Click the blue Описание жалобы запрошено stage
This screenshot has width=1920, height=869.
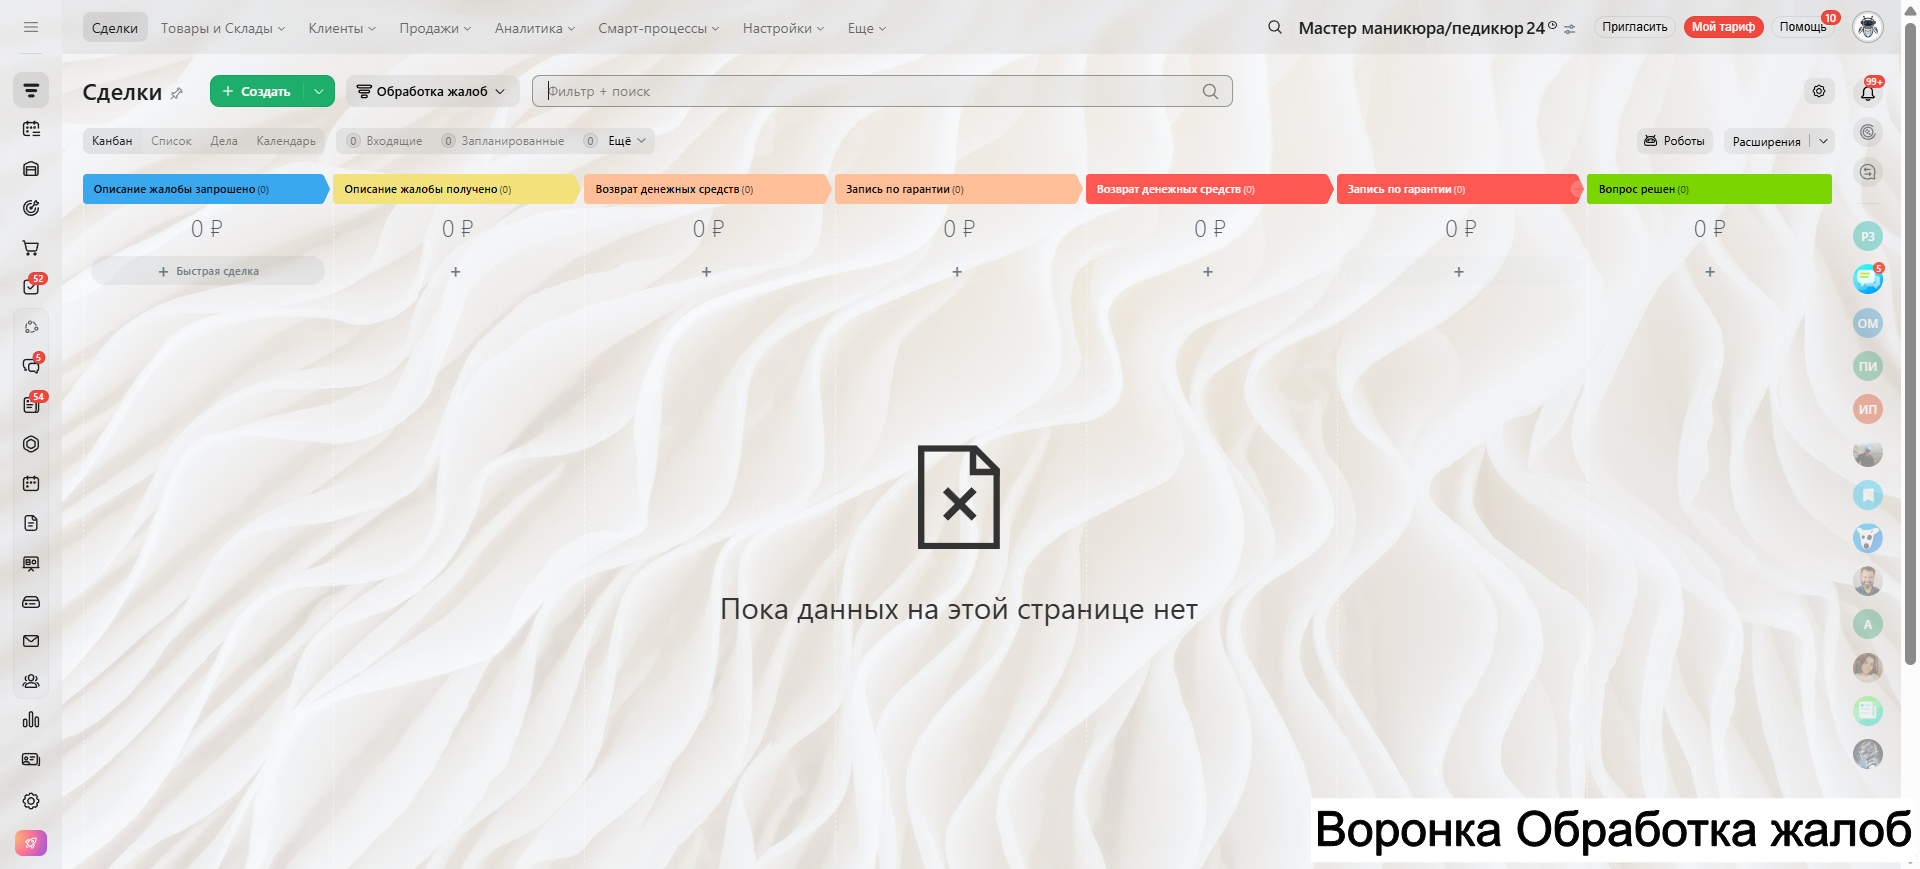[x=206, y=189]
